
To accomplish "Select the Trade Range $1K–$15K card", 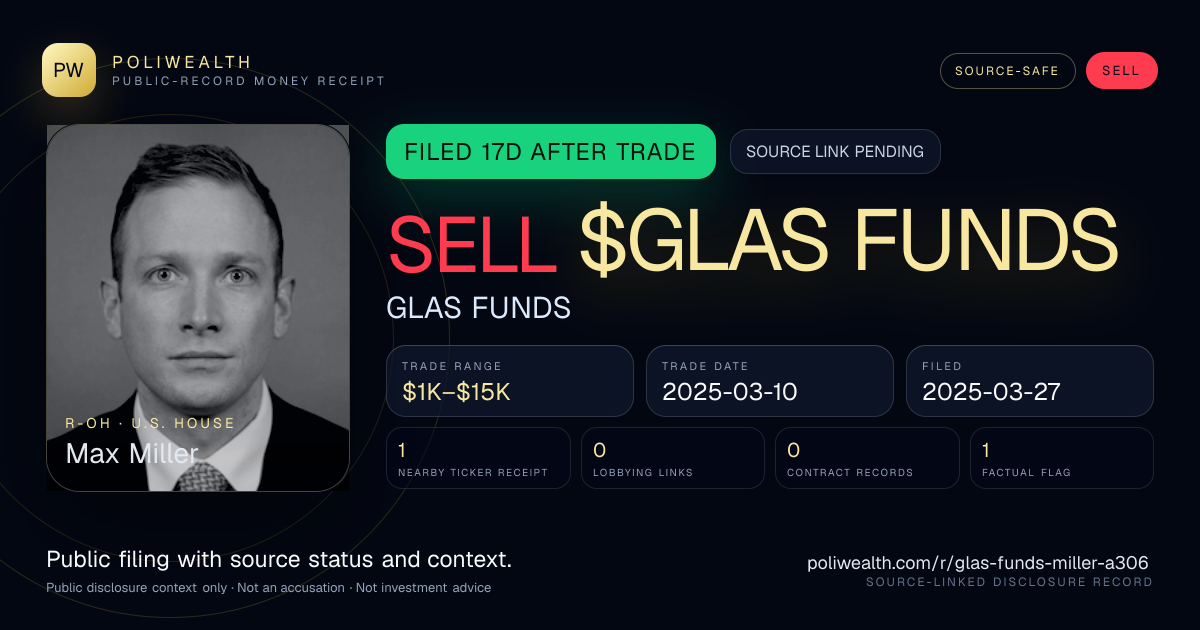I will pos(510,381).
